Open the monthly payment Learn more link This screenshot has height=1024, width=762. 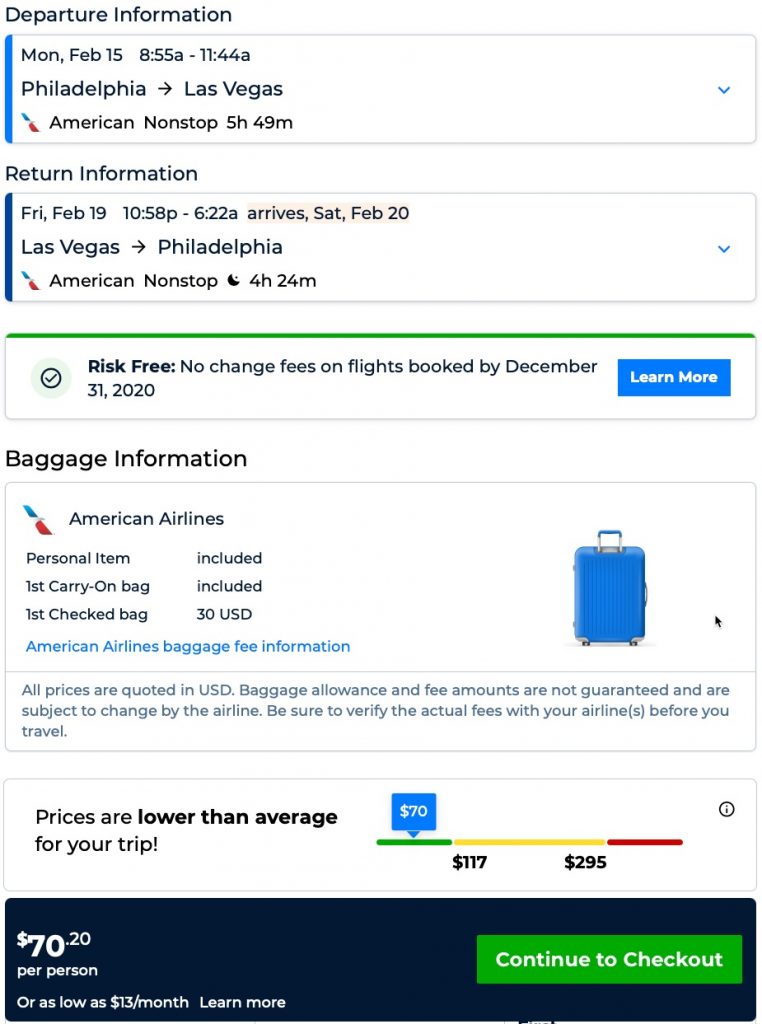pyautogui.click(x=242, y=1002)
